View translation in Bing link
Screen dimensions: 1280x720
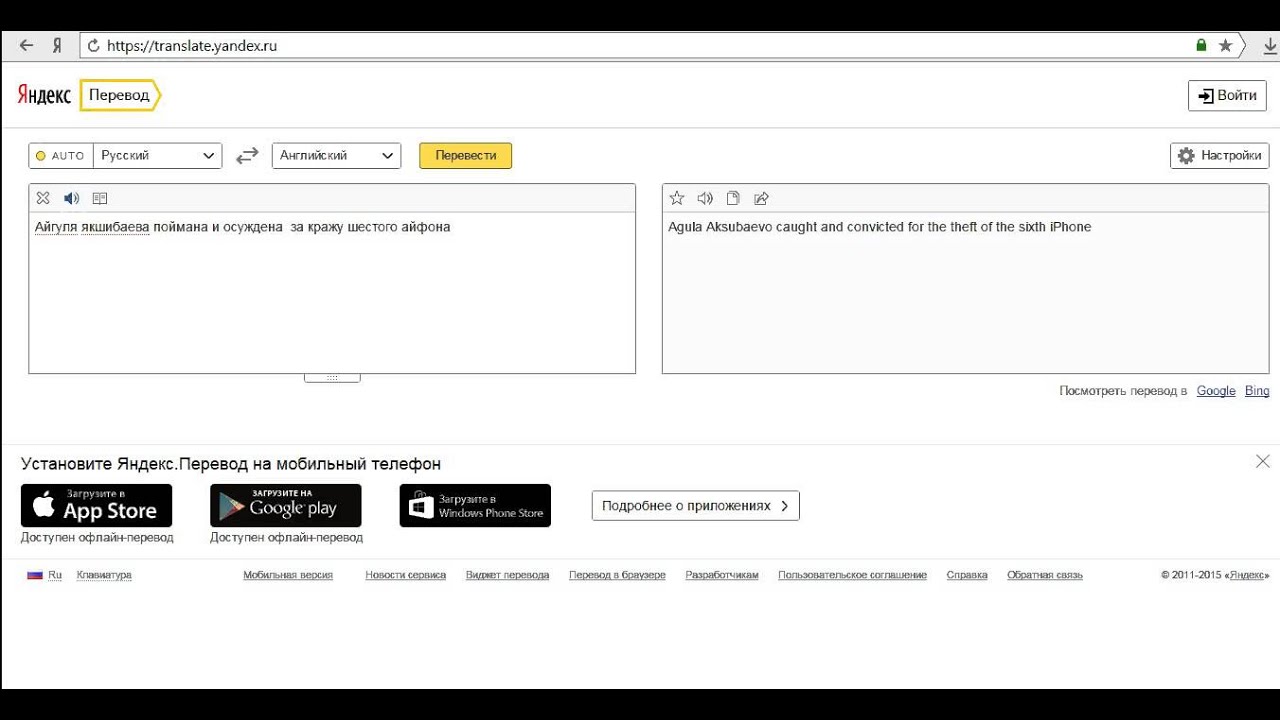click(1257, 391)
